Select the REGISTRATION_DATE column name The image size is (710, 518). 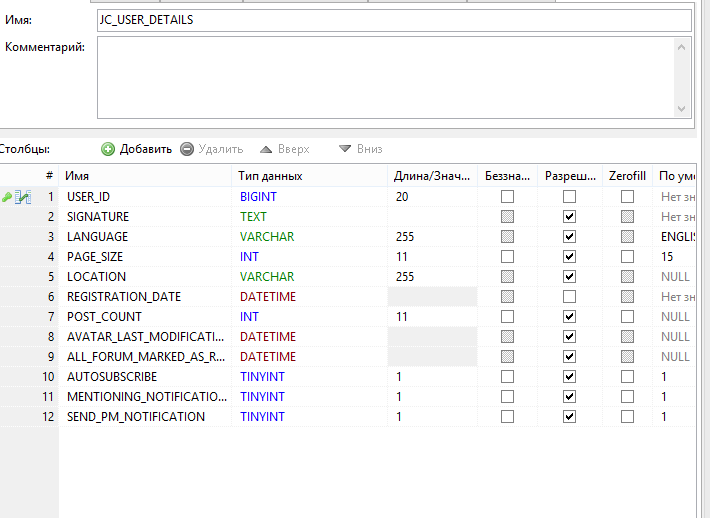click(x=124, y=297)
